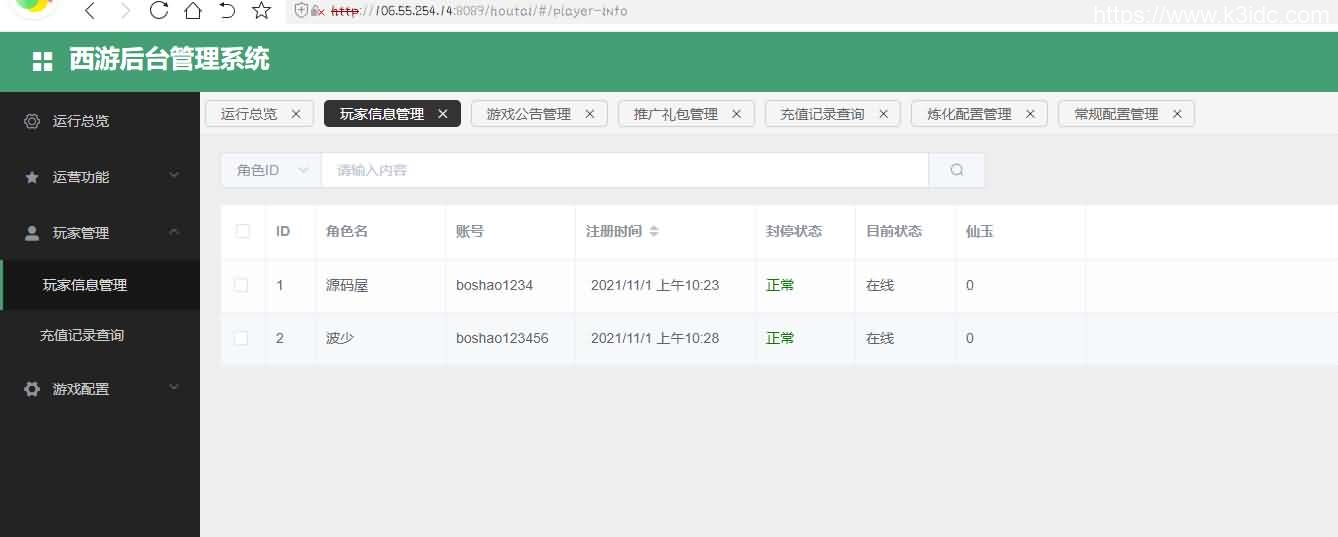Close the 常规配置管理 tab
Image resolution: width=1338 pixels, height=537 pixels.
pos(1178,114)
